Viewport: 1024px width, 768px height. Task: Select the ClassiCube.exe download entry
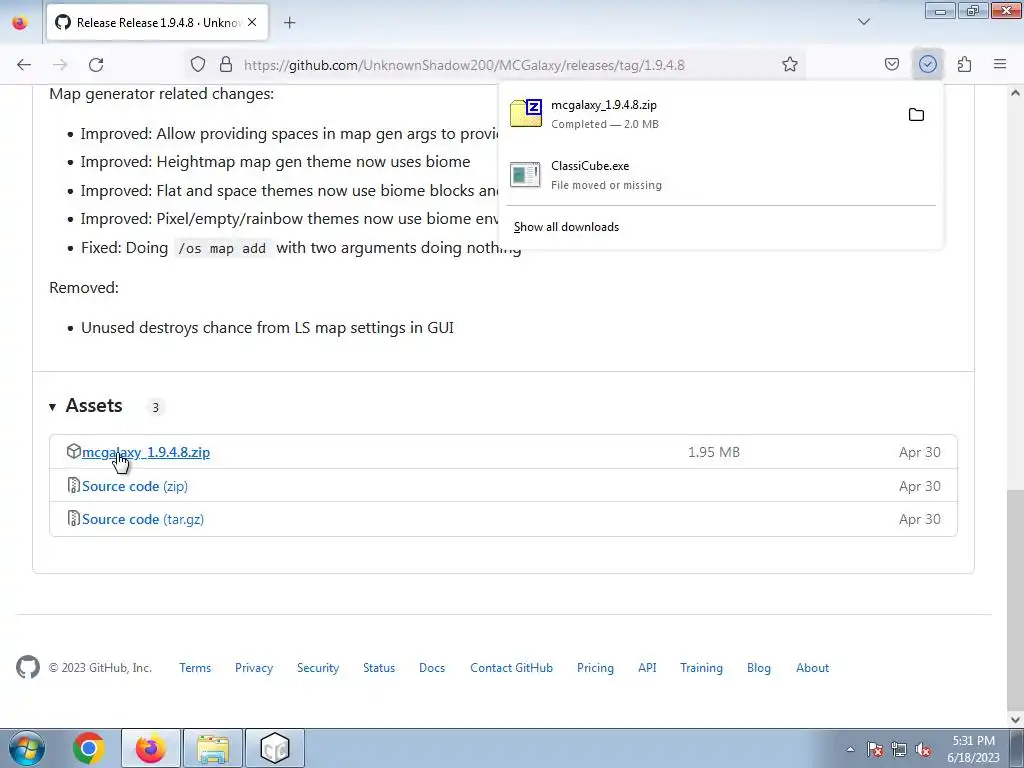720,175
